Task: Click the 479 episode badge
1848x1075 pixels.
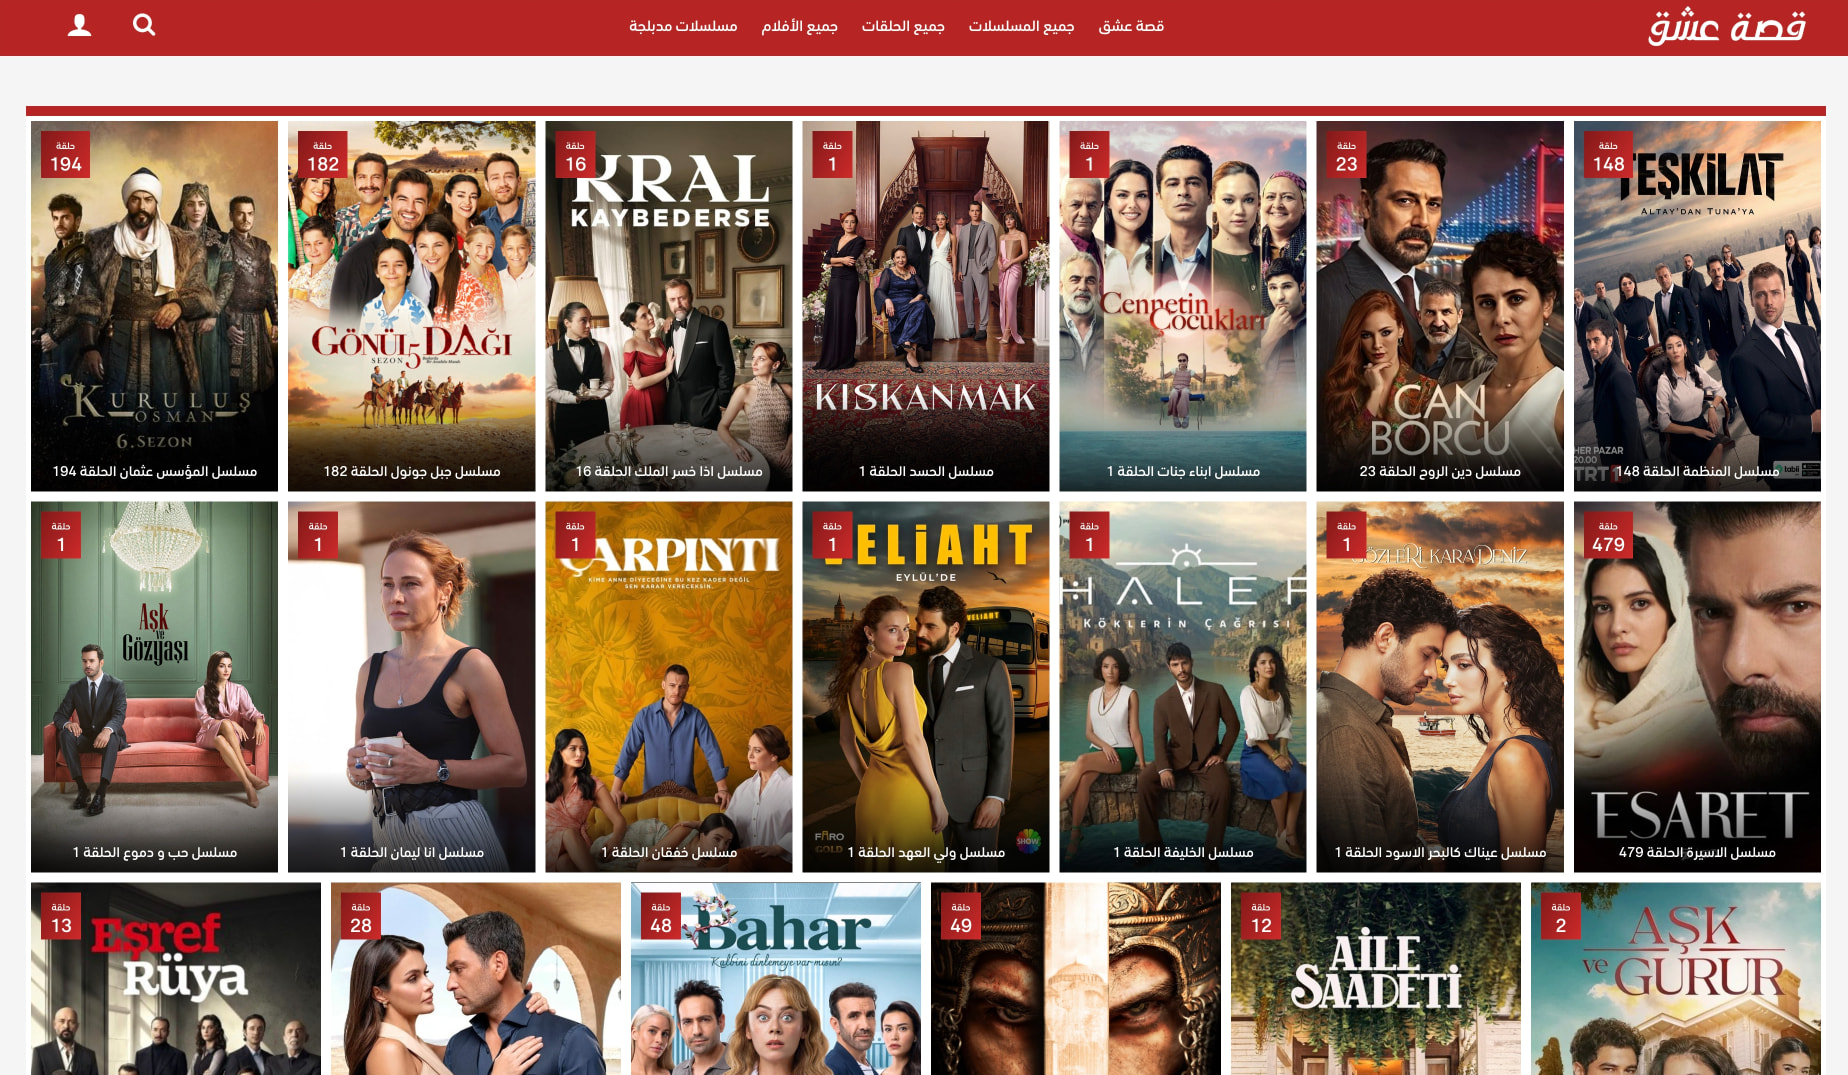Action: click(1608, 535)
